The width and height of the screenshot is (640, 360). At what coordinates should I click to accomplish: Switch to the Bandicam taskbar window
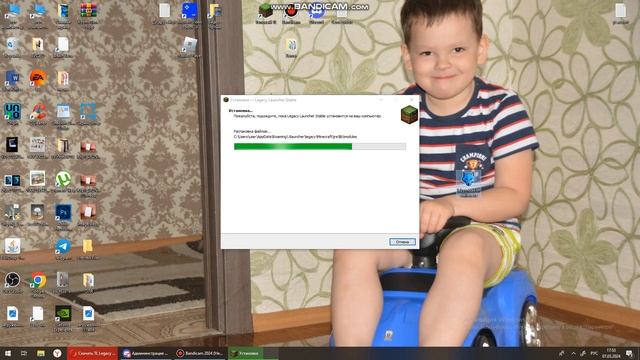click(x=200, y=353)
